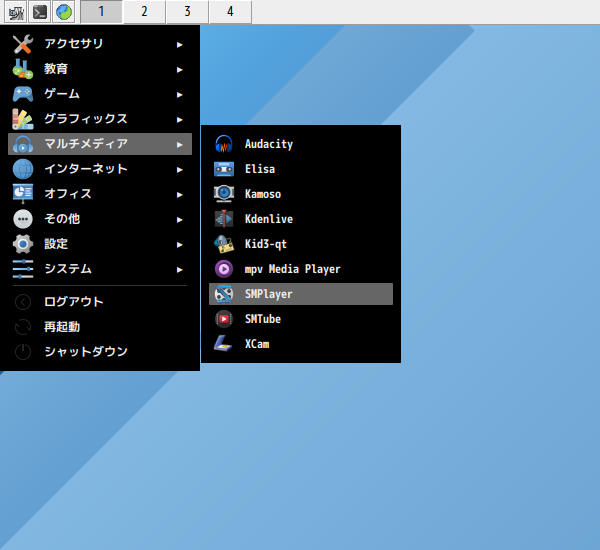Viewport: 600px width, 550px height.
Task: Launch mpv Media Player
Action: click(x=301, y=269)
